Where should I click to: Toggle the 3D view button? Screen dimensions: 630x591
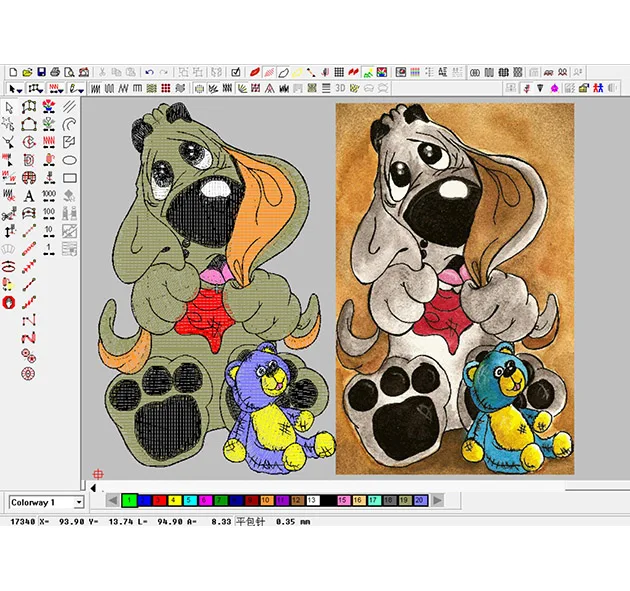(340, 89)
